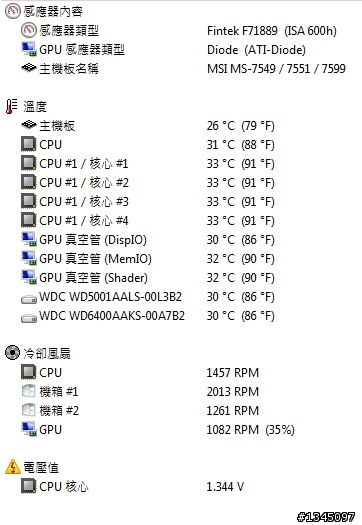Click the monitor icon beside GPU 感應器類型
The width and height of the screenshot is (362, 525).
29,50
